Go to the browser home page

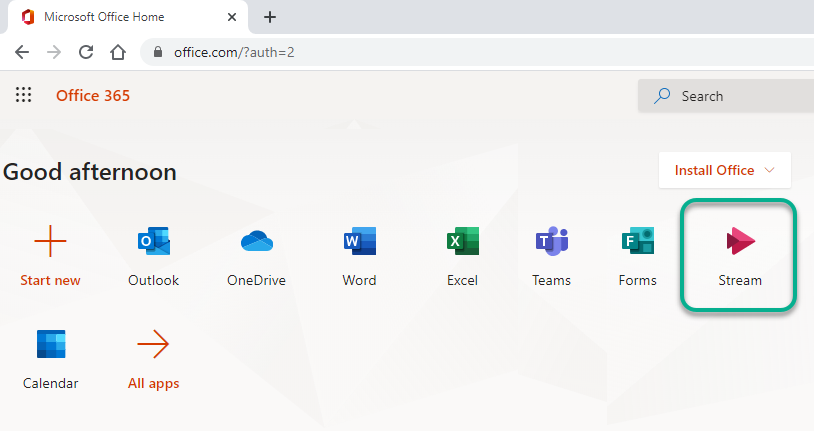click(118, 52)
